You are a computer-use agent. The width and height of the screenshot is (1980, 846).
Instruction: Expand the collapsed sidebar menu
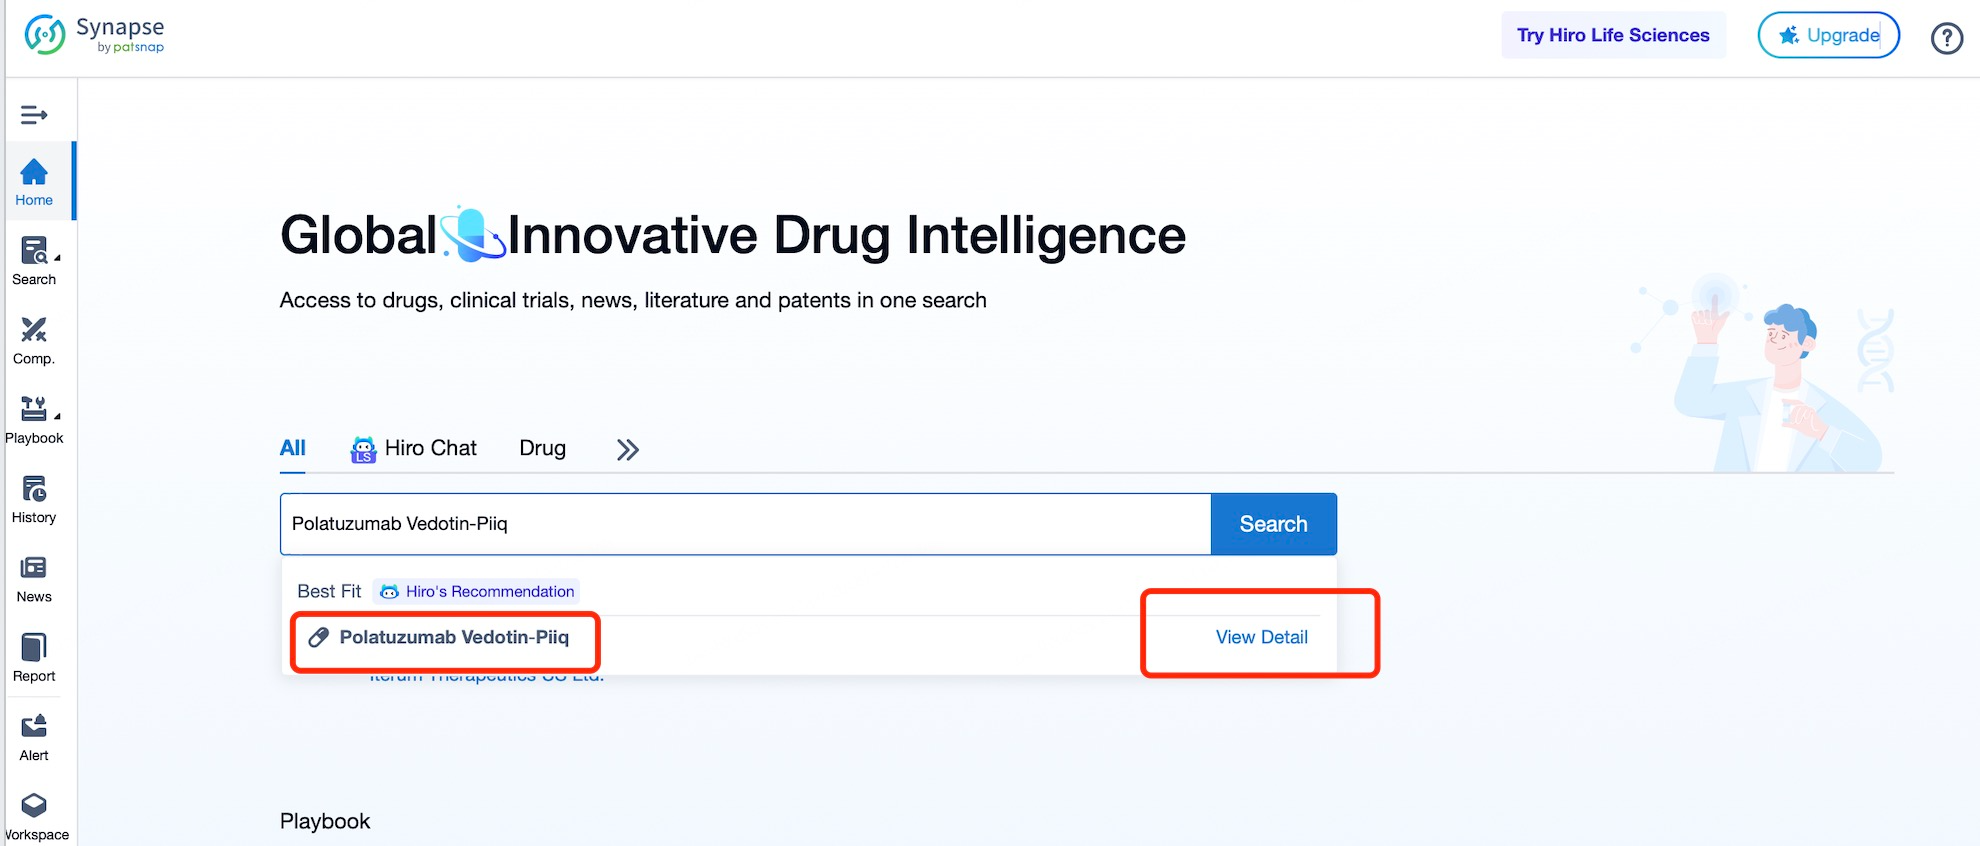tap(34, 115)
